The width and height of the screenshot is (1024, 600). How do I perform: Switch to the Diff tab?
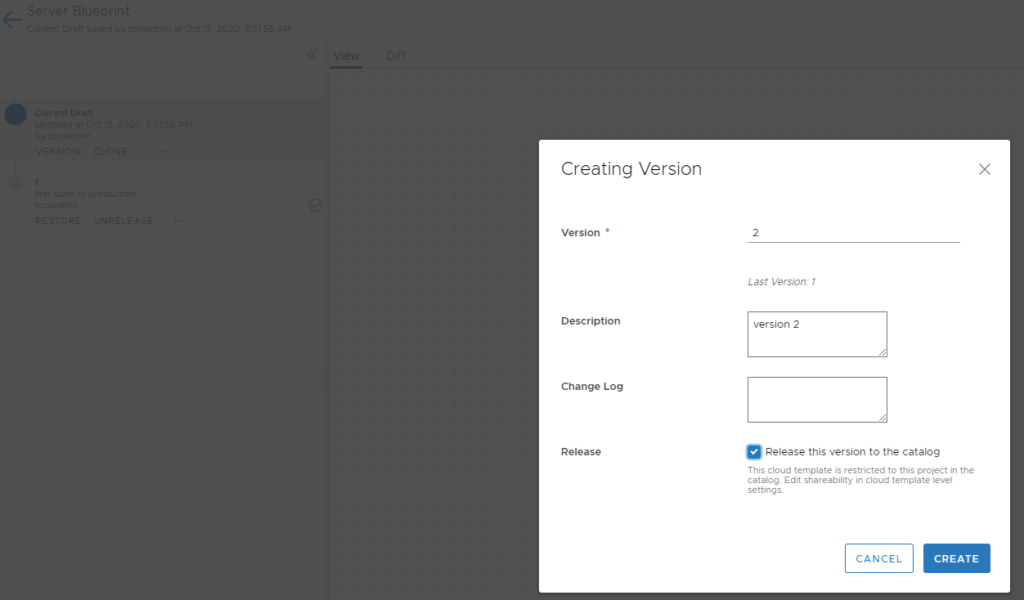[x=396, y=55]
